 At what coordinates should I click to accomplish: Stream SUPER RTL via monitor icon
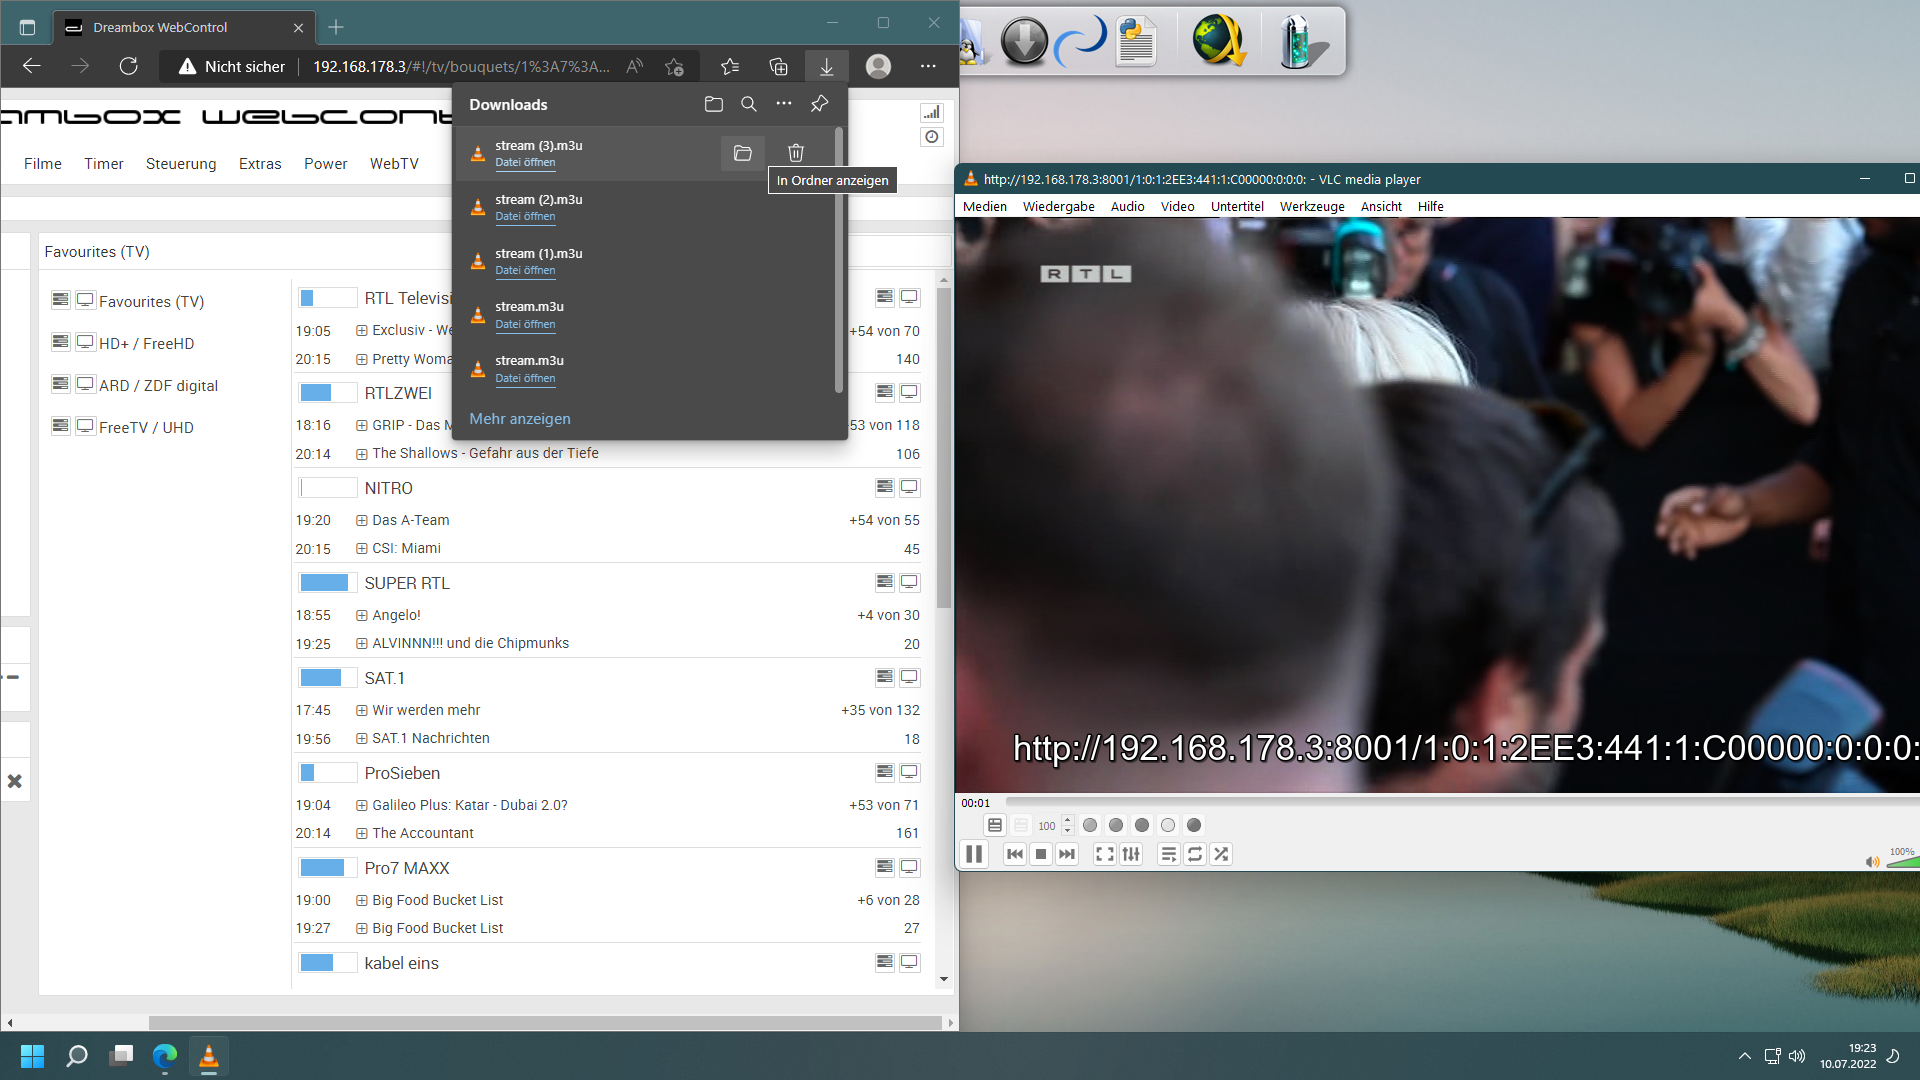coord(909,582)
